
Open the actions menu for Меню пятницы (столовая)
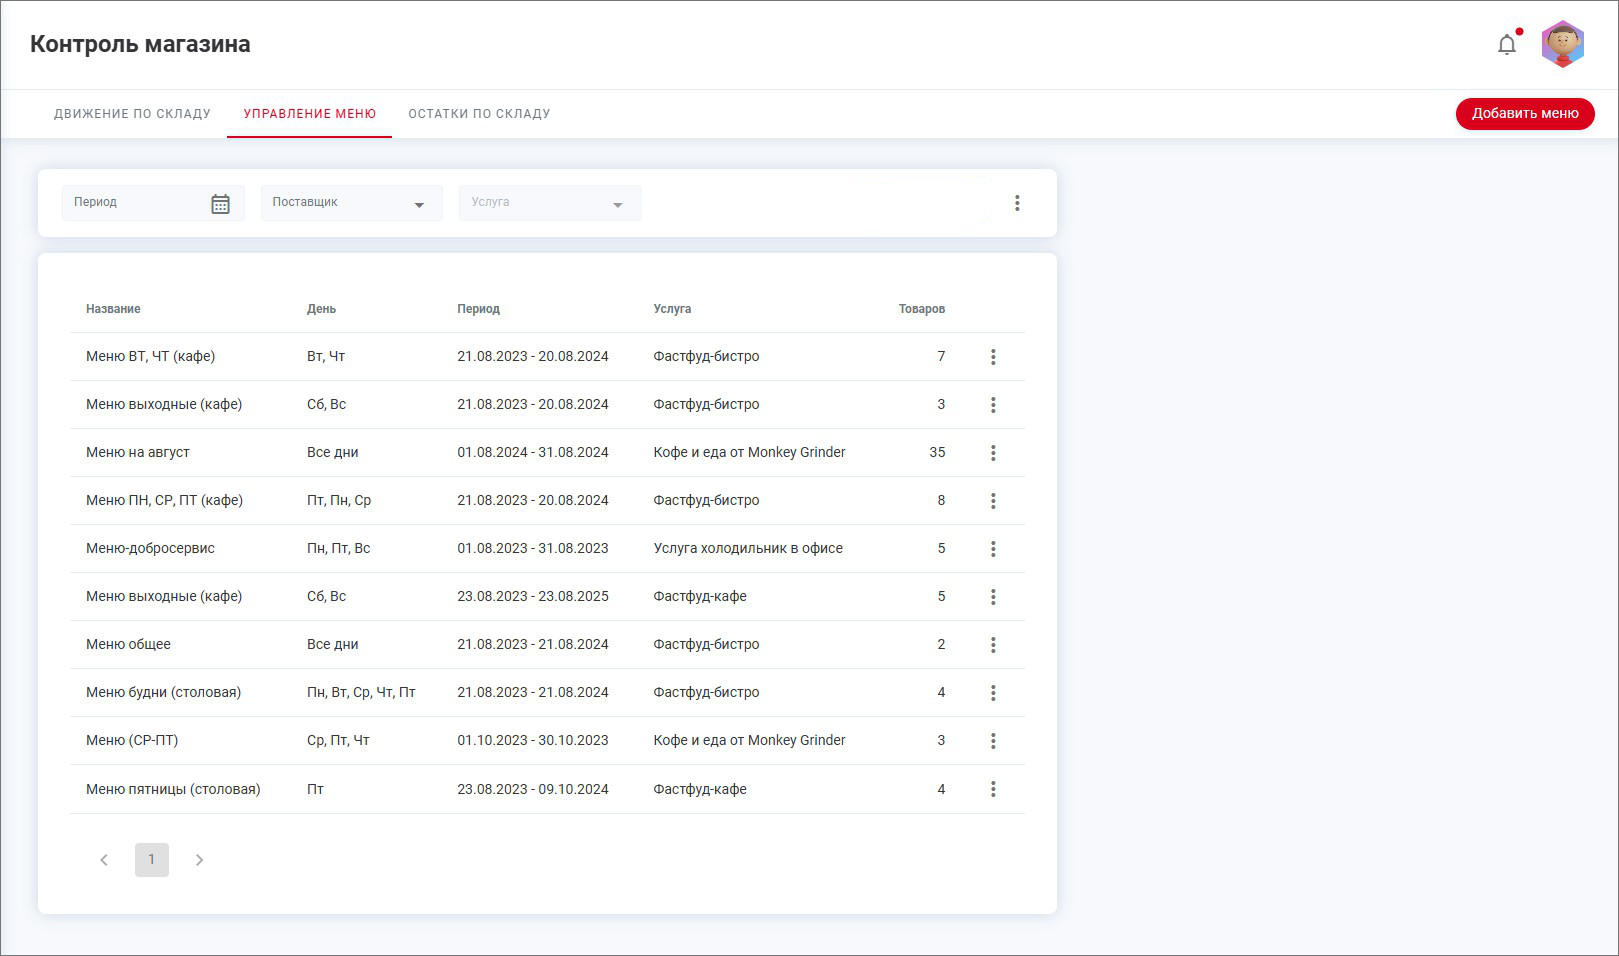[x=993, y=789]
